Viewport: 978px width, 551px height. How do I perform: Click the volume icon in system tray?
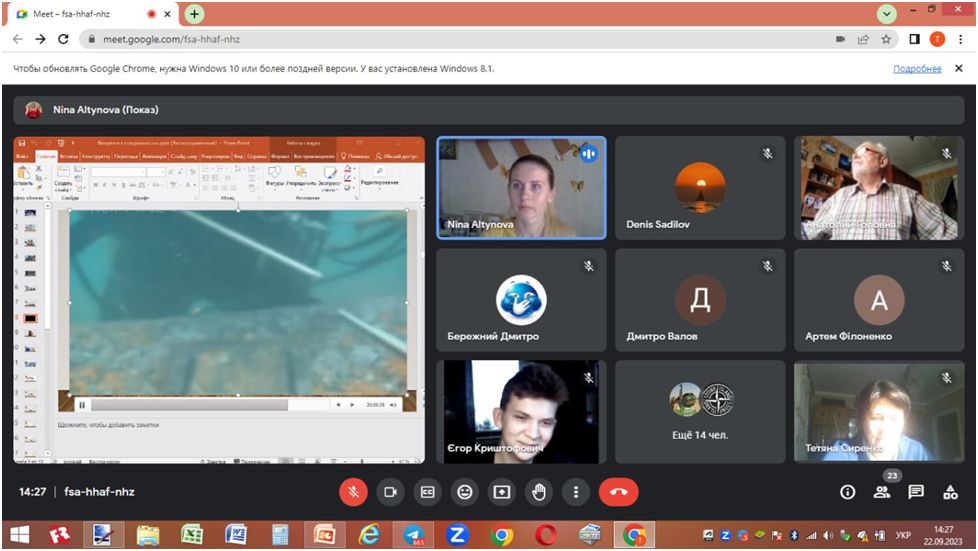pyautogui.click(x=828, y=535)
